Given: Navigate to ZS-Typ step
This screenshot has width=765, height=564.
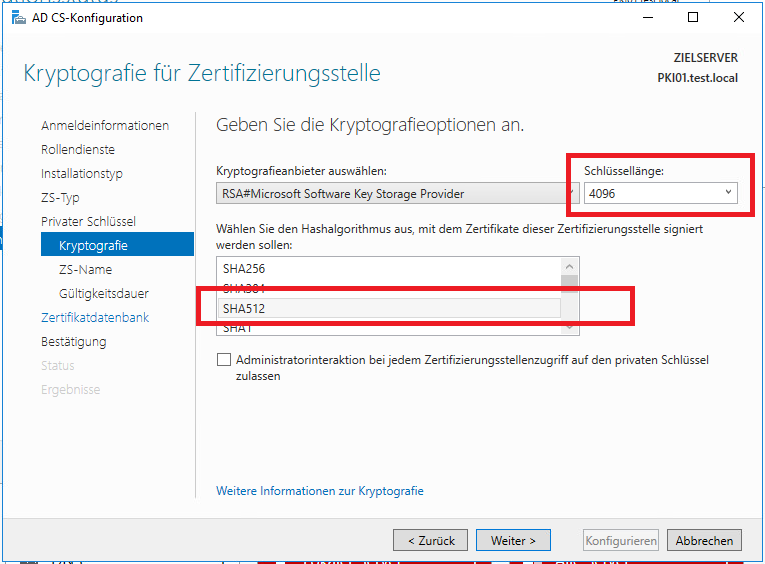Looking at the screenshot, I should 60,197.
